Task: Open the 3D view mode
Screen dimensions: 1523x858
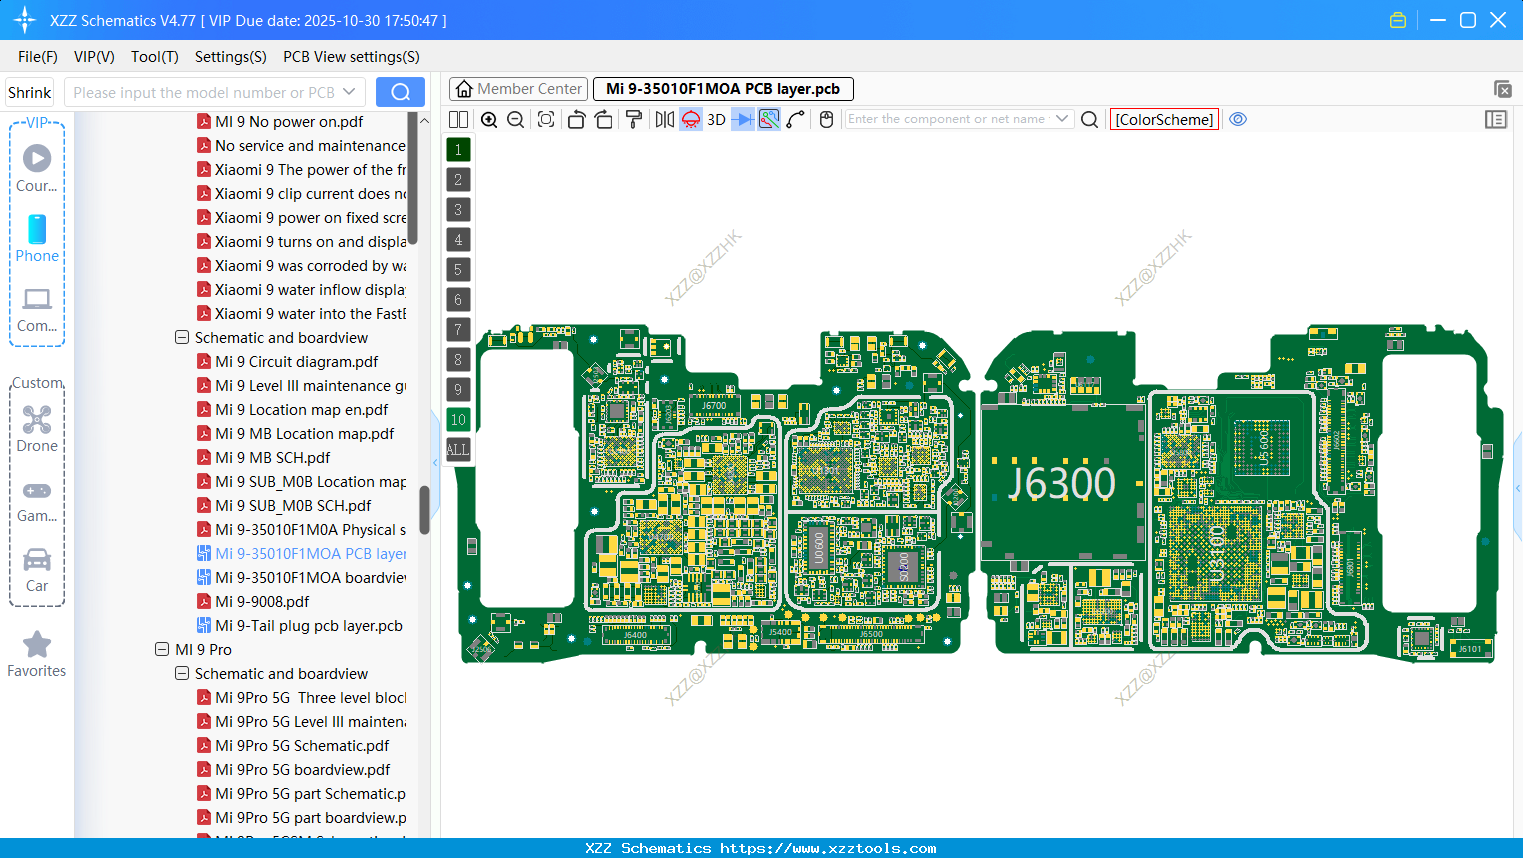Action: [715, 119]
